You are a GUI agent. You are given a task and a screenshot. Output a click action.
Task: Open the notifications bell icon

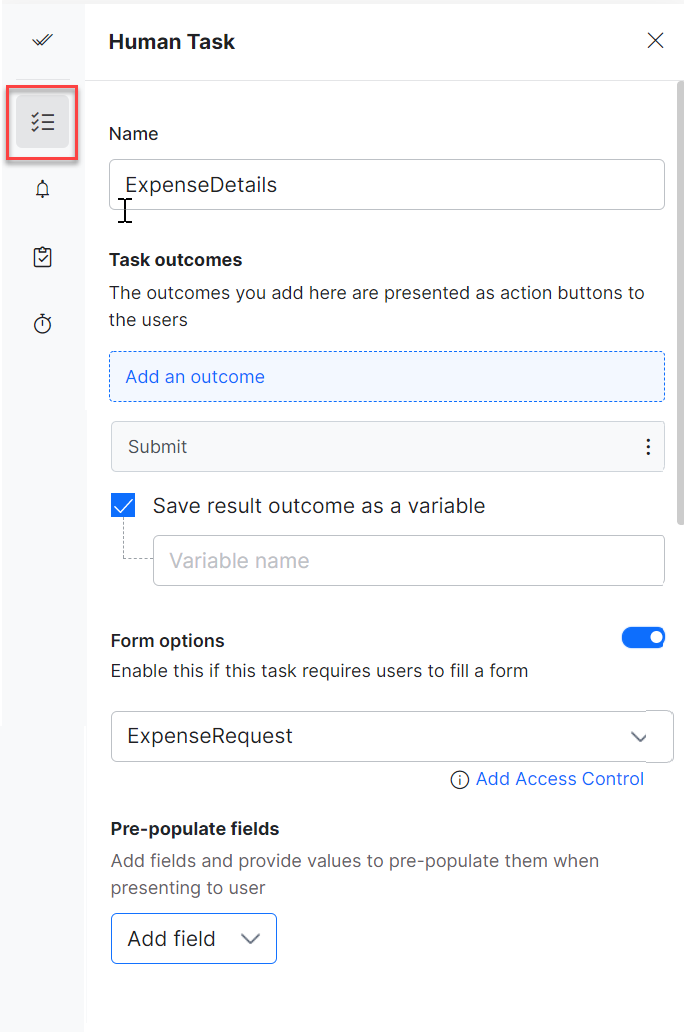click(42, 189)
